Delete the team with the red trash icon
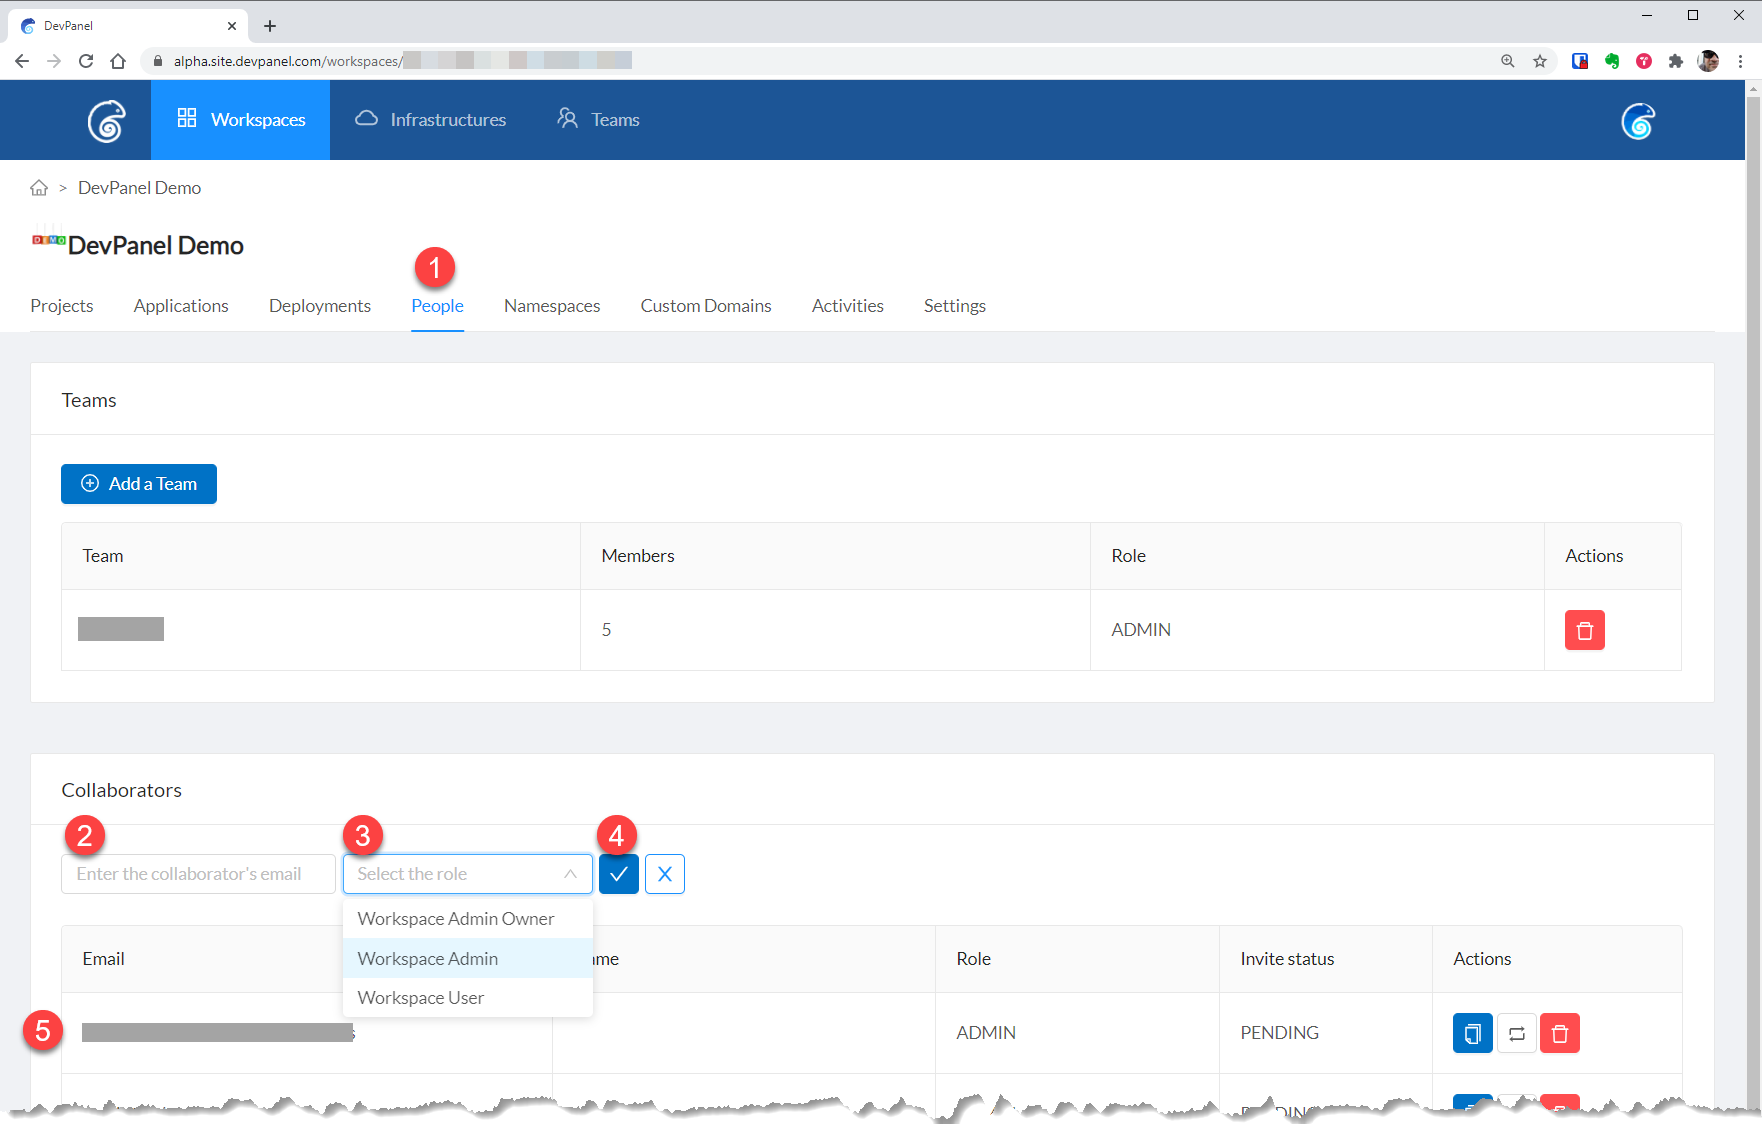Viewport: 1762px width, 1124px height. pos(1584,630)
